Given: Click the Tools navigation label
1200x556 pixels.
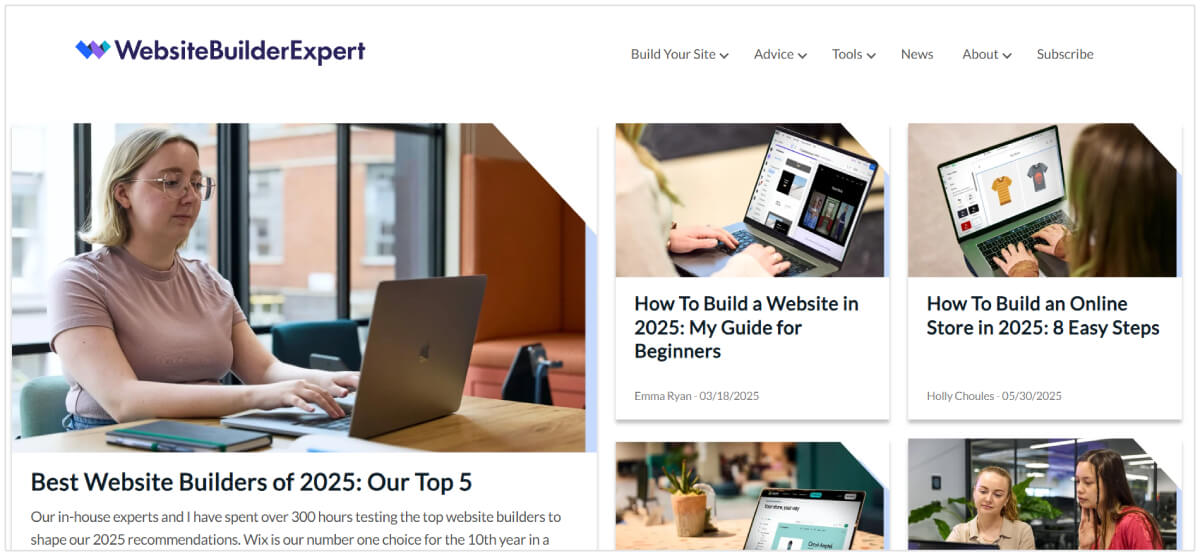Looking at the screenshot, I should coord(847,54).
